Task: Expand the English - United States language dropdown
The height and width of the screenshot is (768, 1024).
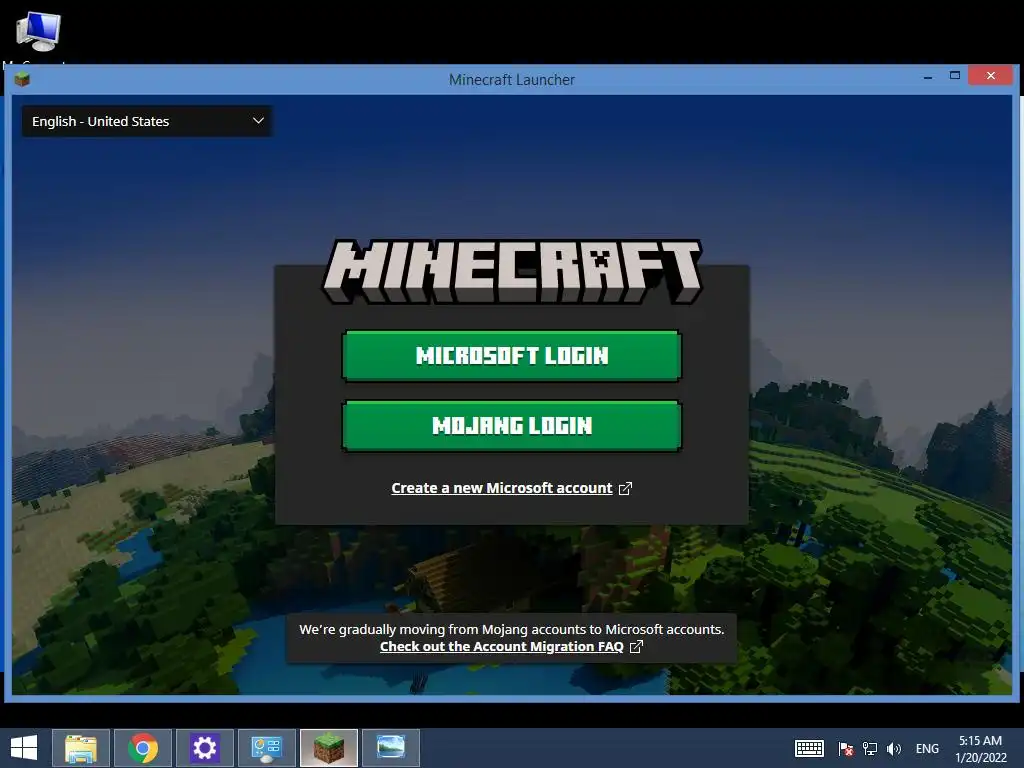Action: click(147, 121)
